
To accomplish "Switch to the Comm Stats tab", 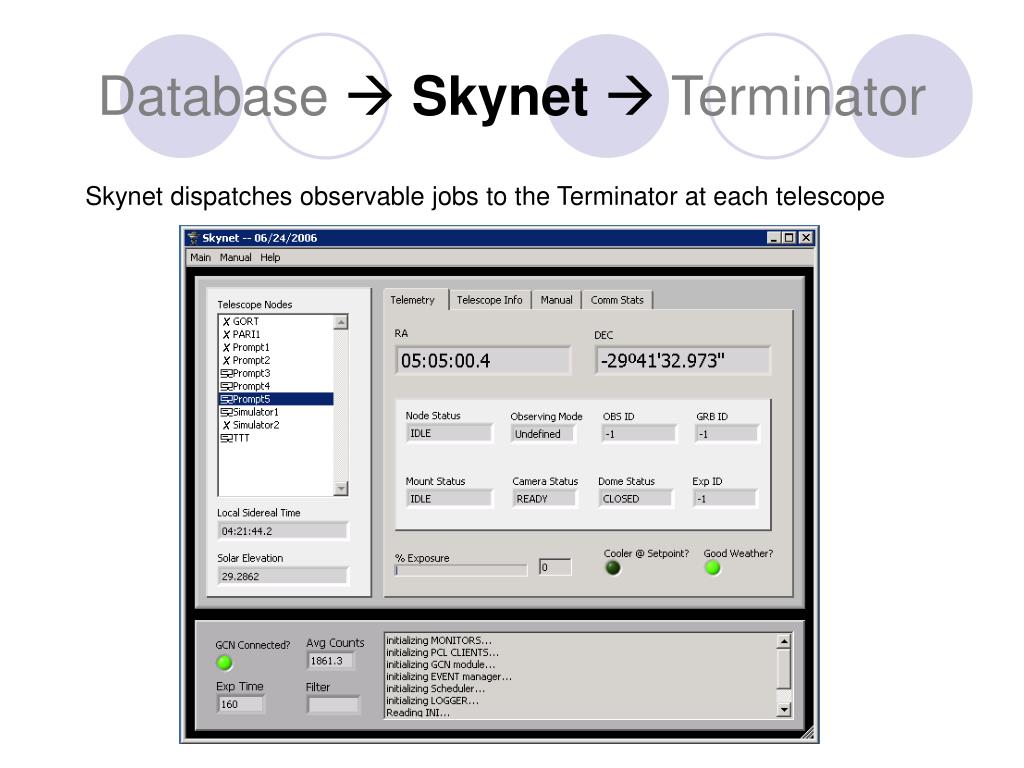I will click(x=617, y=300).
